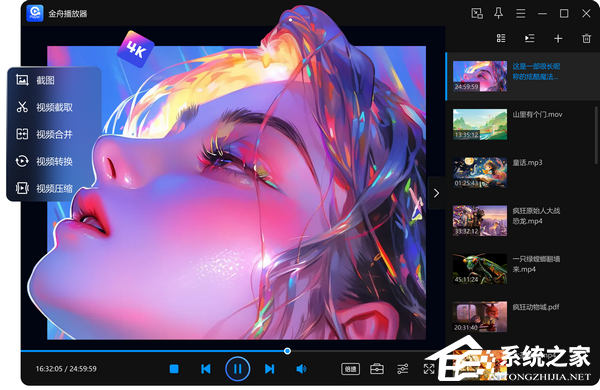Play the 童话.mp3 thumbnail
Image resolution: width=600 pixels, height=390 pixels.
[480, 172]
